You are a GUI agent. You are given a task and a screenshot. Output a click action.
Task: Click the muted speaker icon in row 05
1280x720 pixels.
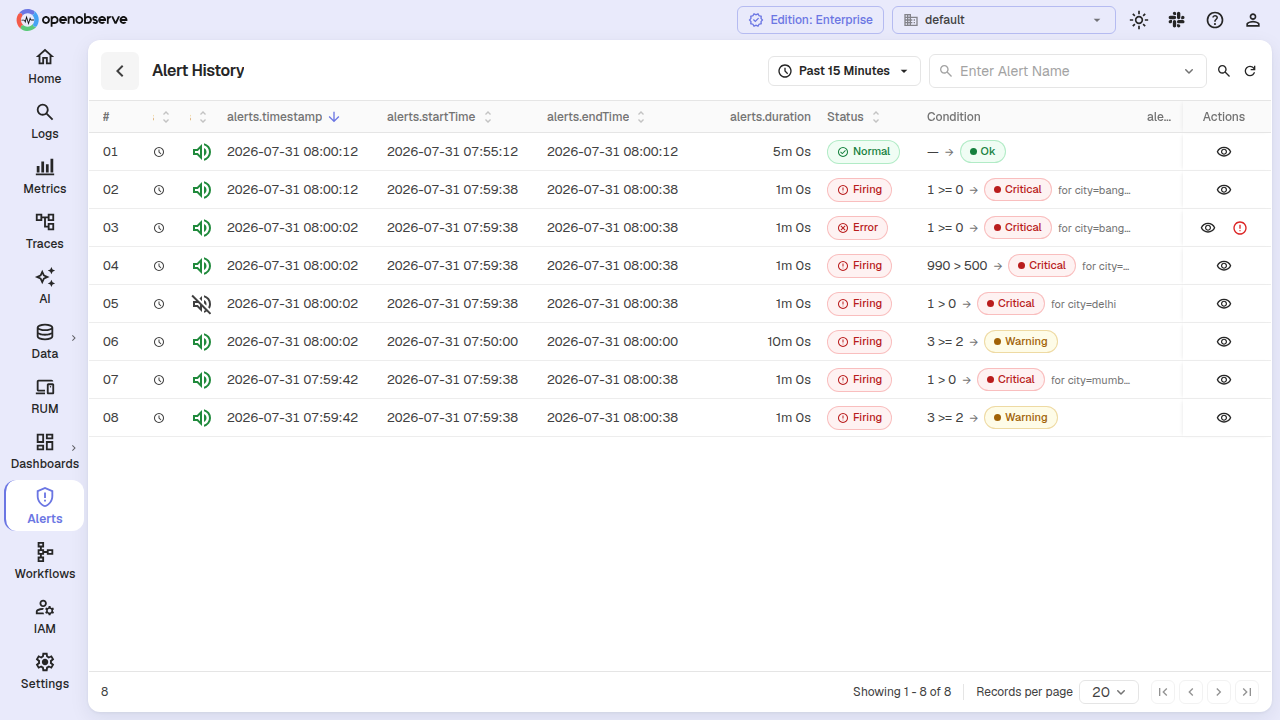click(202, 304)
